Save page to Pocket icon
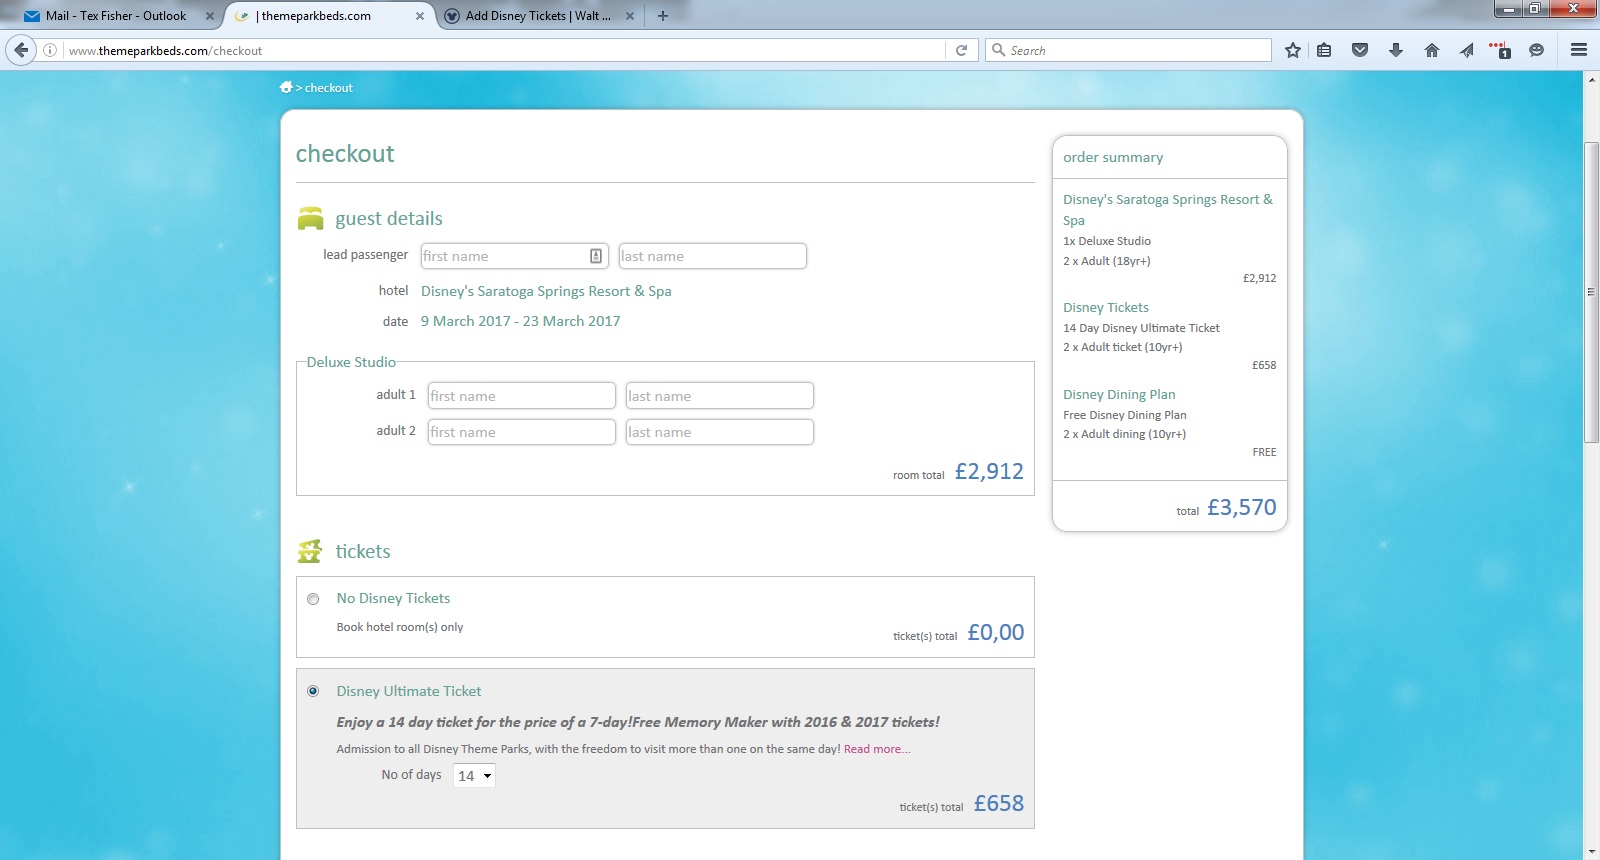This screenshot has height=860, width=1600. pos(1360,50)
